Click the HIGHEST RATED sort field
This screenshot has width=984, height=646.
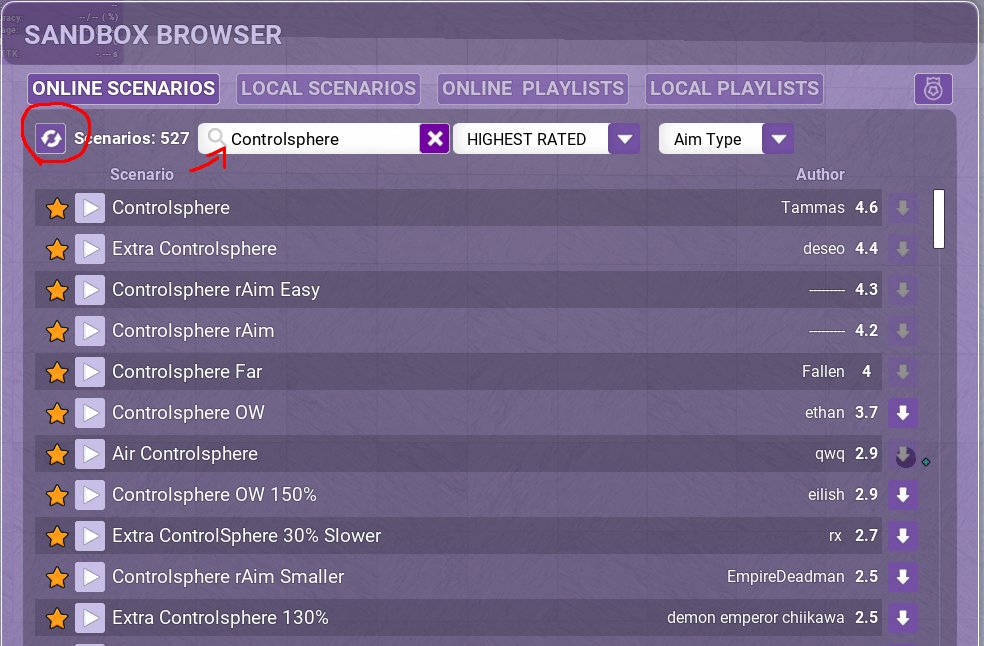tap(531, 139)
